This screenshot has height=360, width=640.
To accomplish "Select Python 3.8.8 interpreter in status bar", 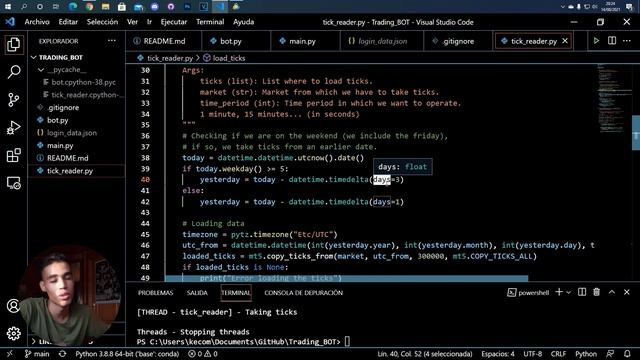I will coord(127,354).
